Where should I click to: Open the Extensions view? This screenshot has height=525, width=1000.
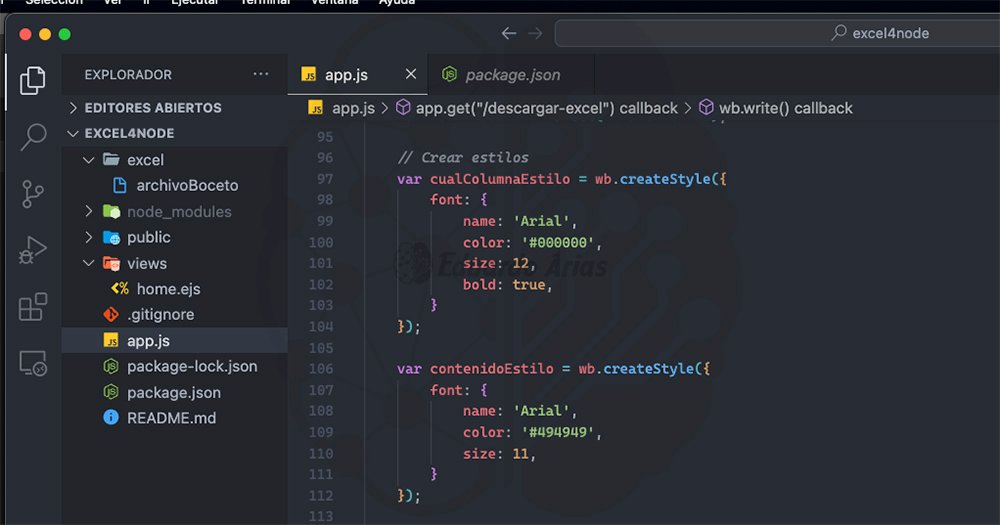(x=33, y=307)
